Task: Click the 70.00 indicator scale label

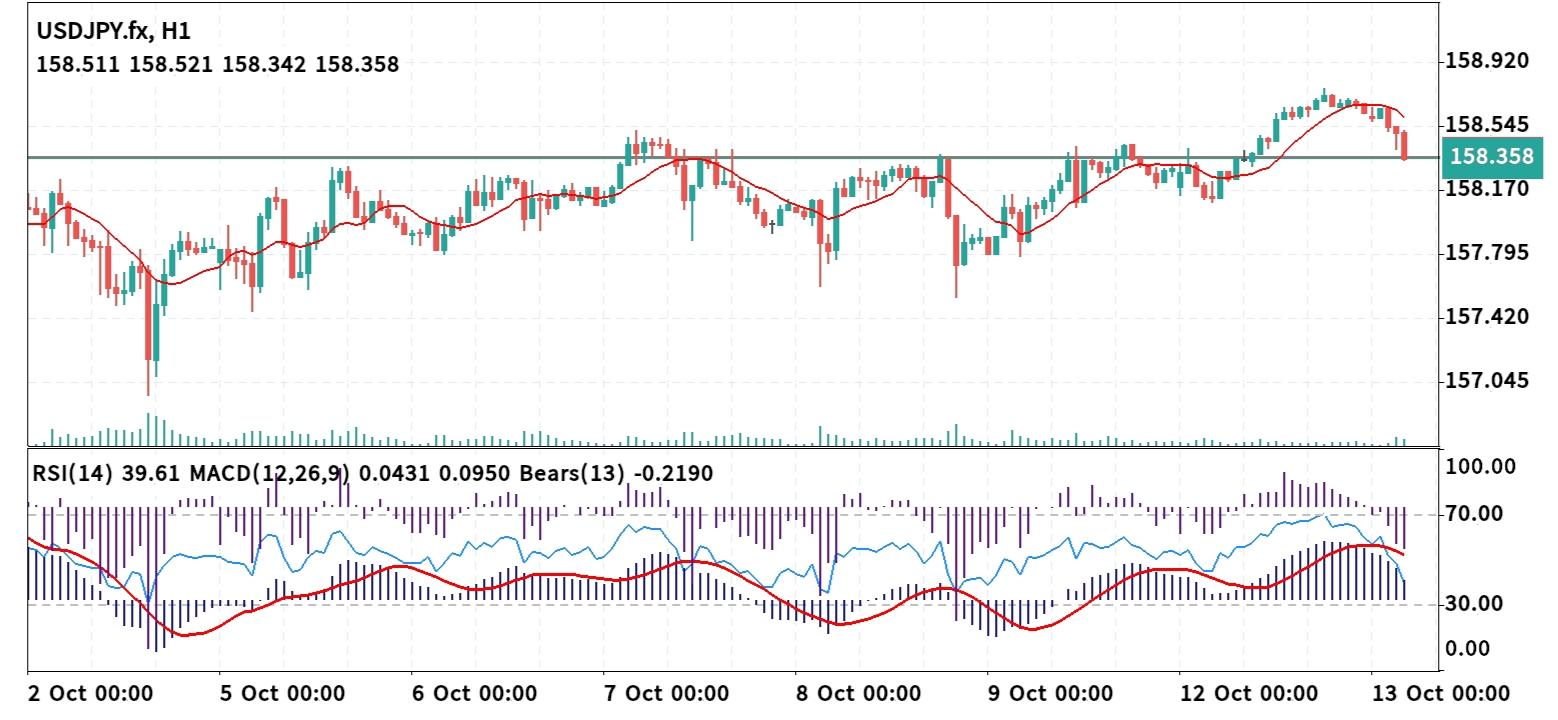Action: (x=1475, y=514)
